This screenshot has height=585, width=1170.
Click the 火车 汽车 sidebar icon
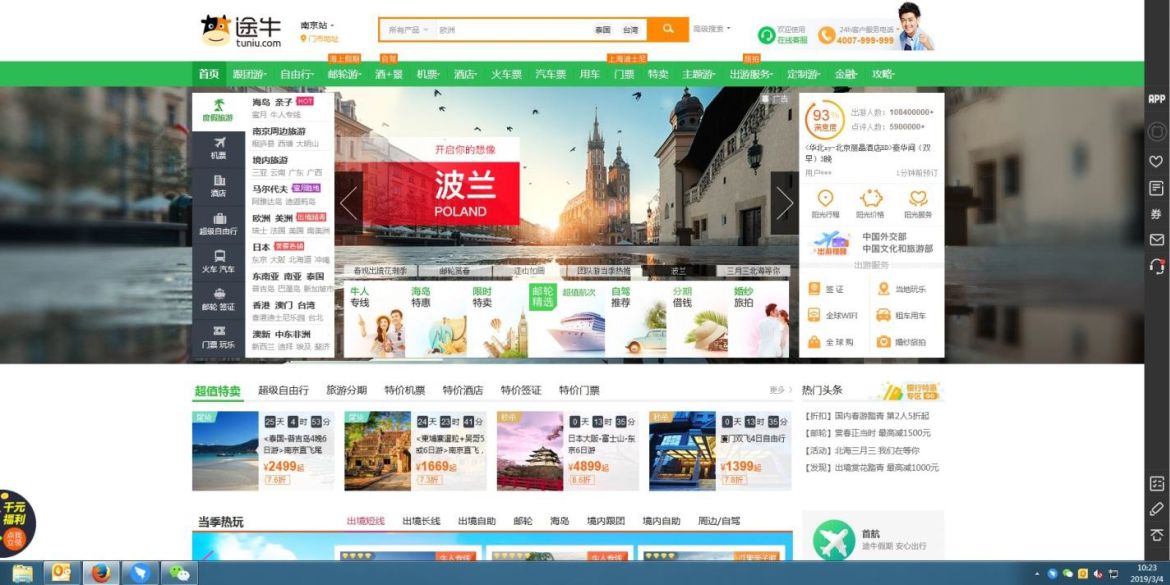(218, 261)
